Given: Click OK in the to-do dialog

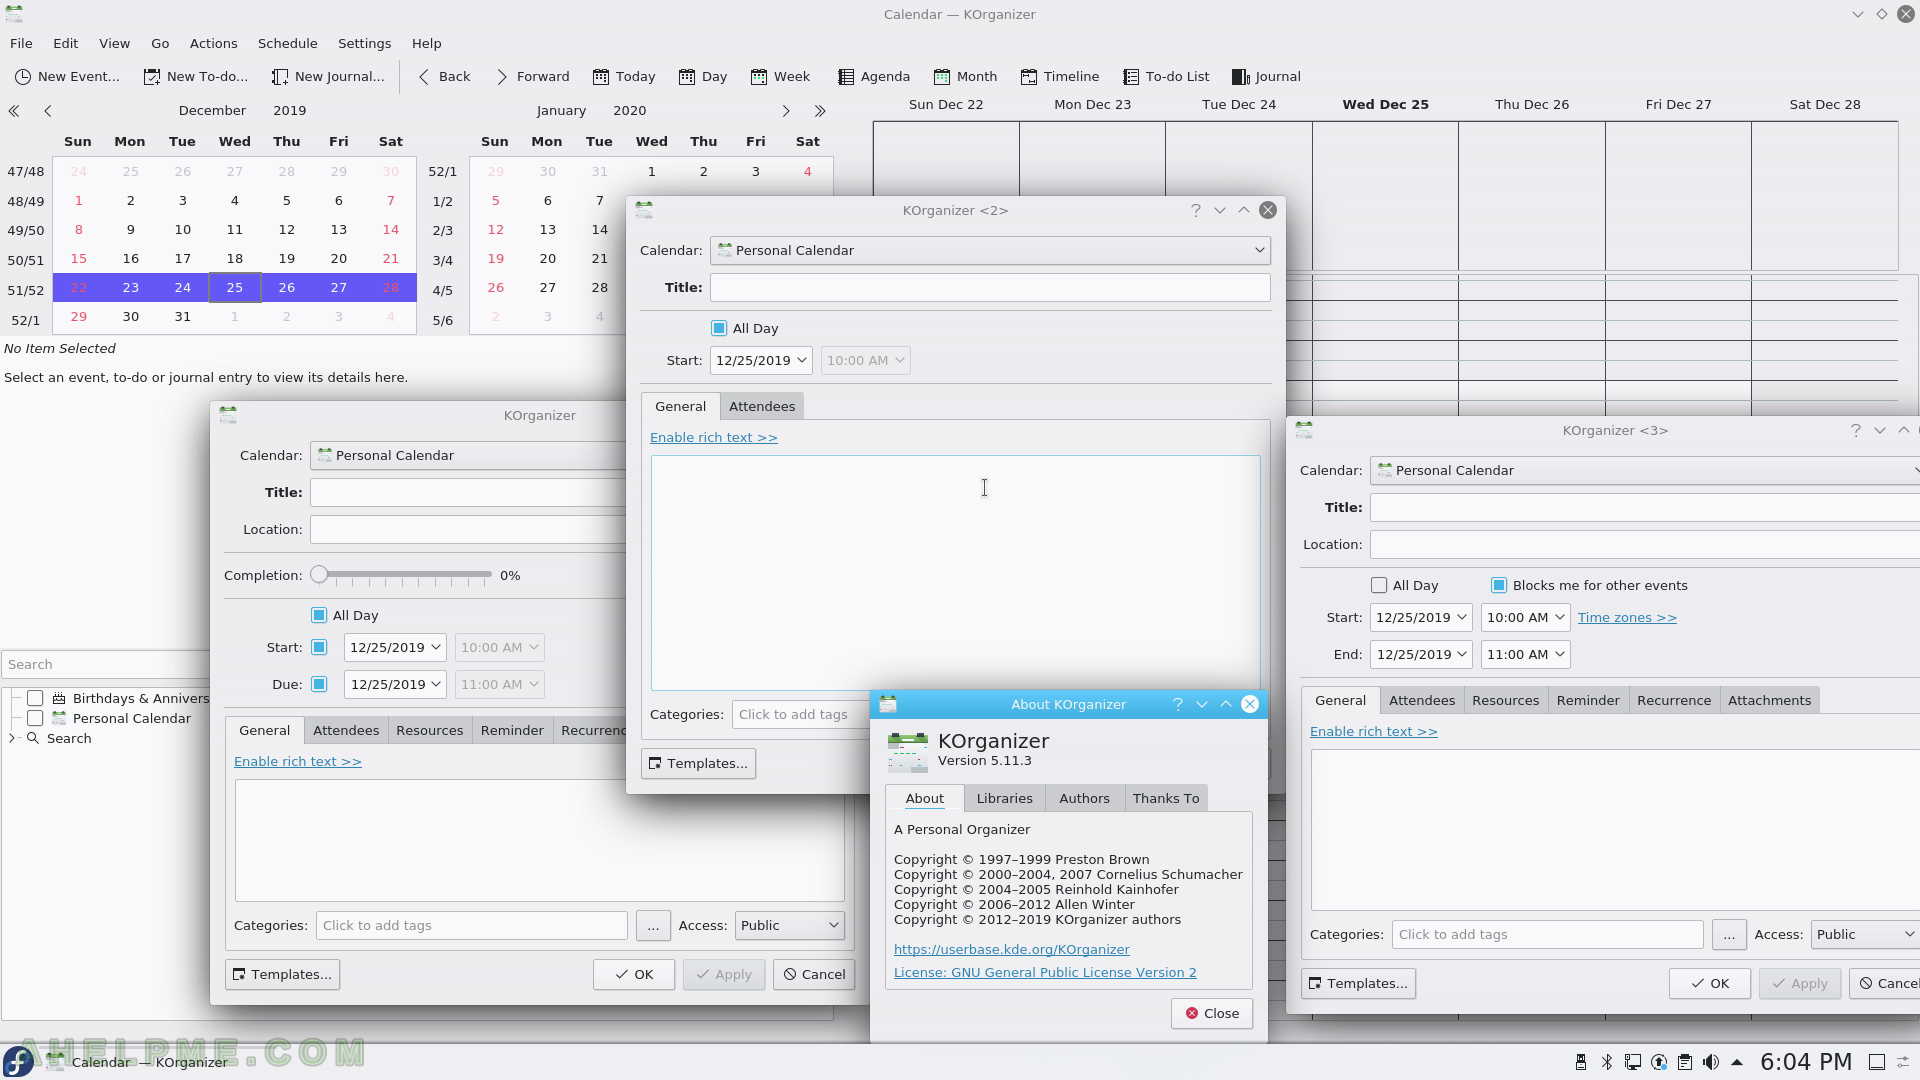Looking at the screenshot, I should (633, 974).
